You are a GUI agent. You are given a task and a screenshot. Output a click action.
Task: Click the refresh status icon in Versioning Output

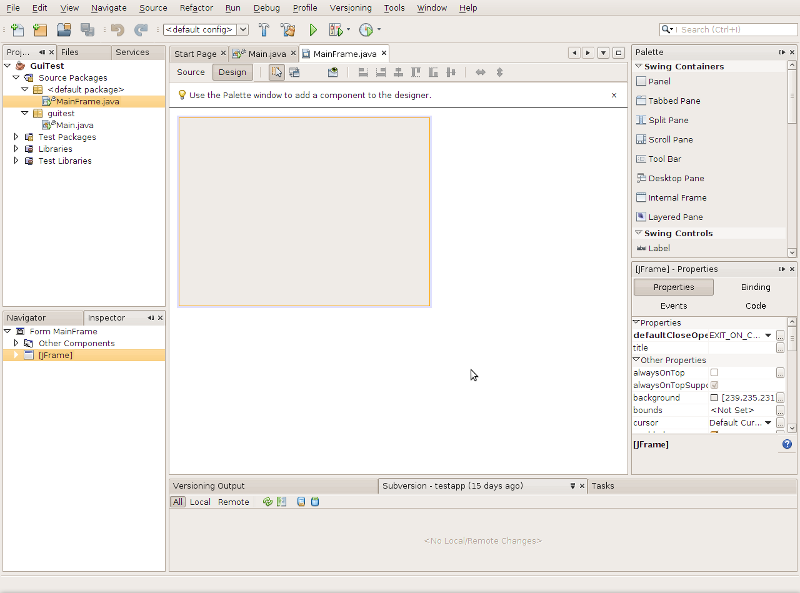click(267, 502)
